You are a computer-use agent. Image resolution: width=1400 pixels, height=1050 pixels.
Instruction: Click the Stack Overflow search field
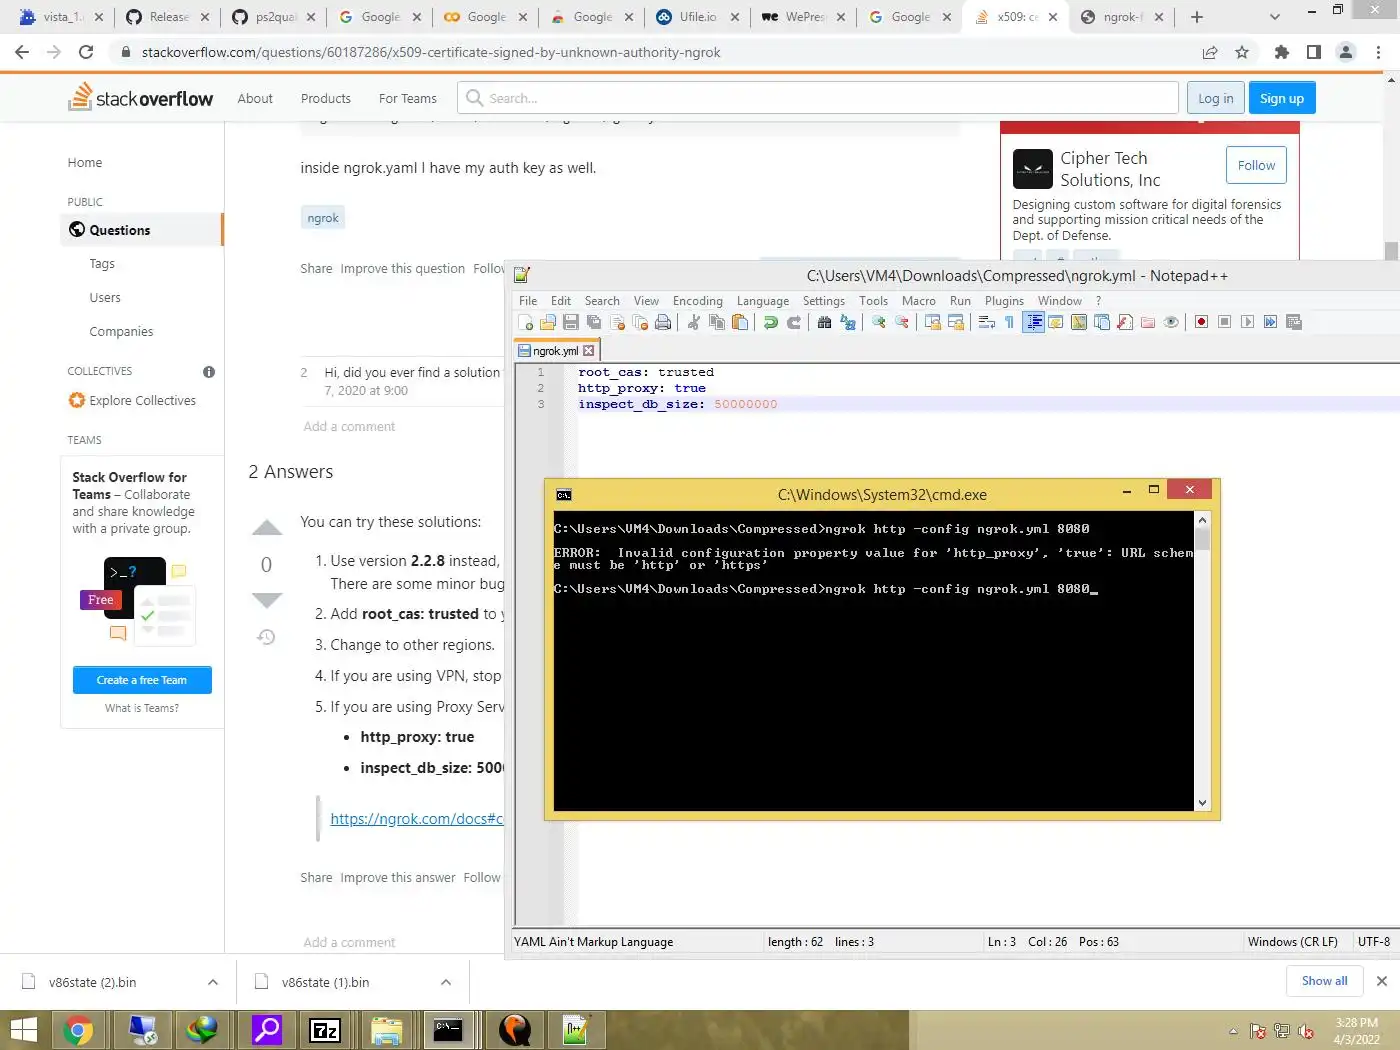818,98
